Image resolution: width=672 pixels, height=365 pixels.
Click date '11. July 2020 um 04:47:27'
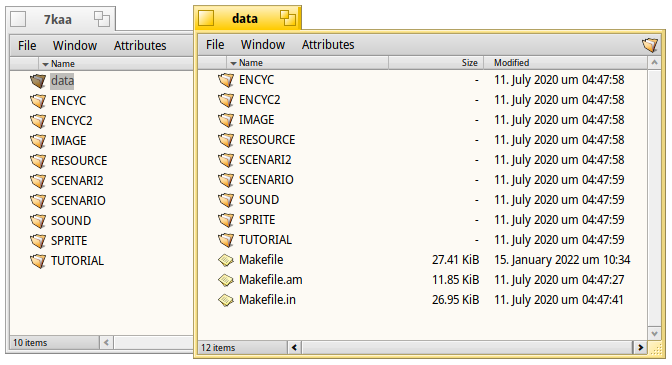[x=559, y=280]
